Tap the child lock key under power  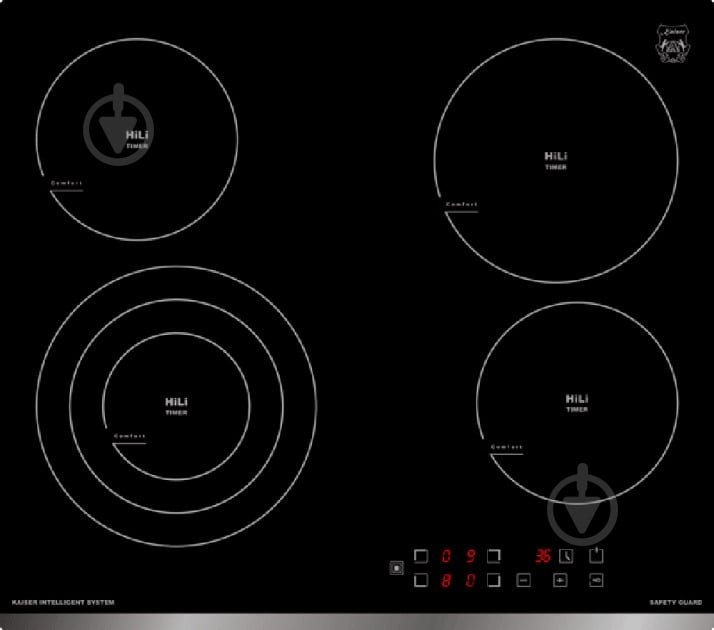pyautogui.click(x=596, y=580)
